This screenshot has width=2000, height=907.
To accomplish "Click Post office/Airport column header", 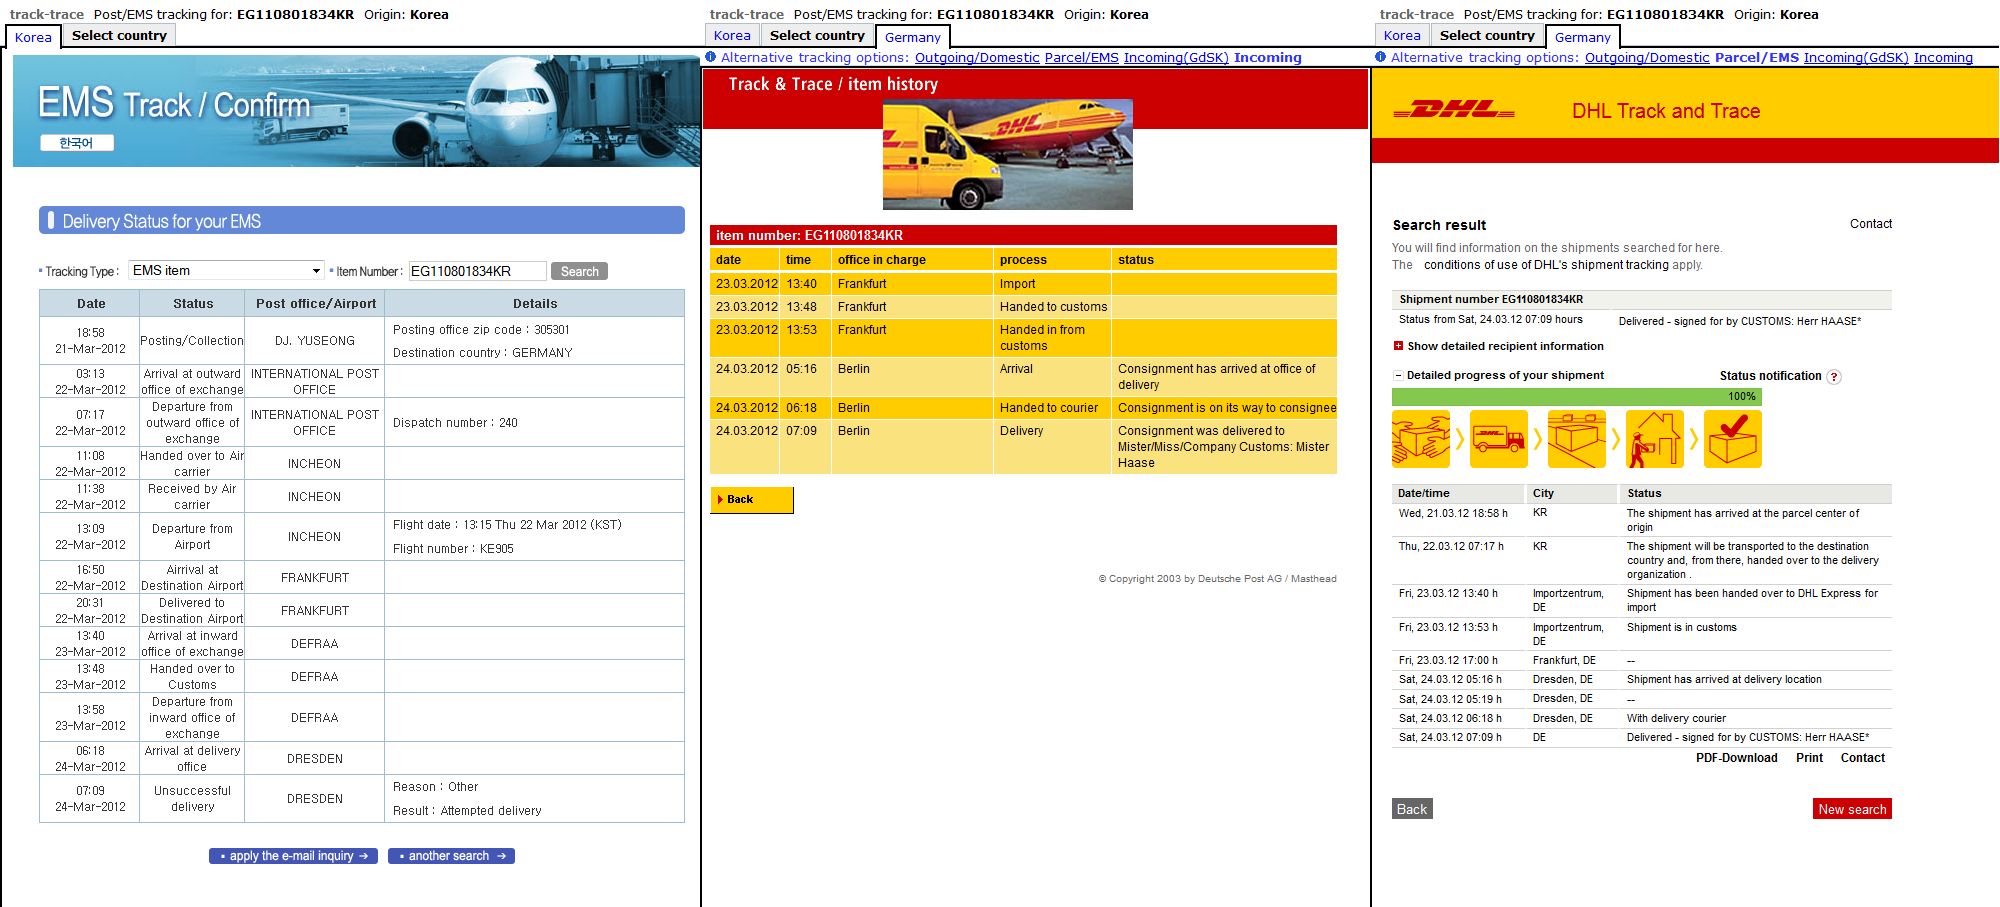I will [x=315, y=304].
